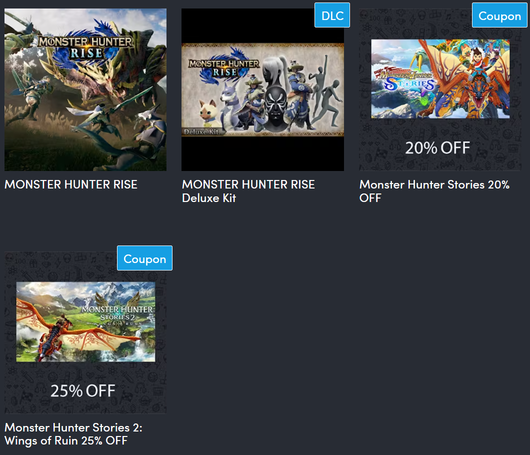This screenshot has width=530, height=455.
Task: Click the 20% OFF discount label
Action: [437, 148]
